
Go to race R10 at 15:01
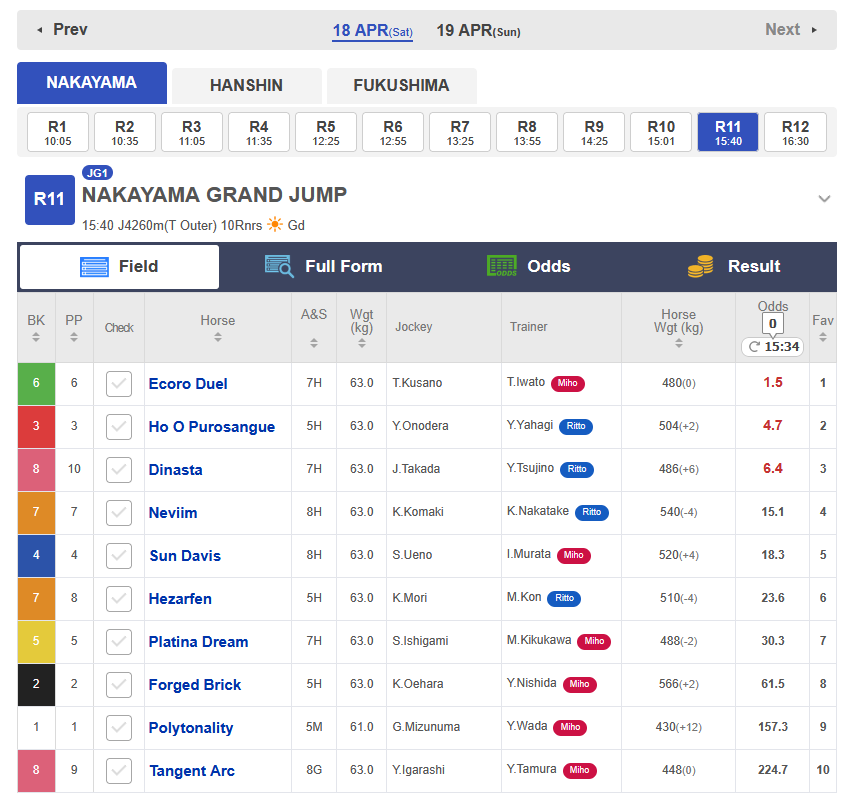661,132
